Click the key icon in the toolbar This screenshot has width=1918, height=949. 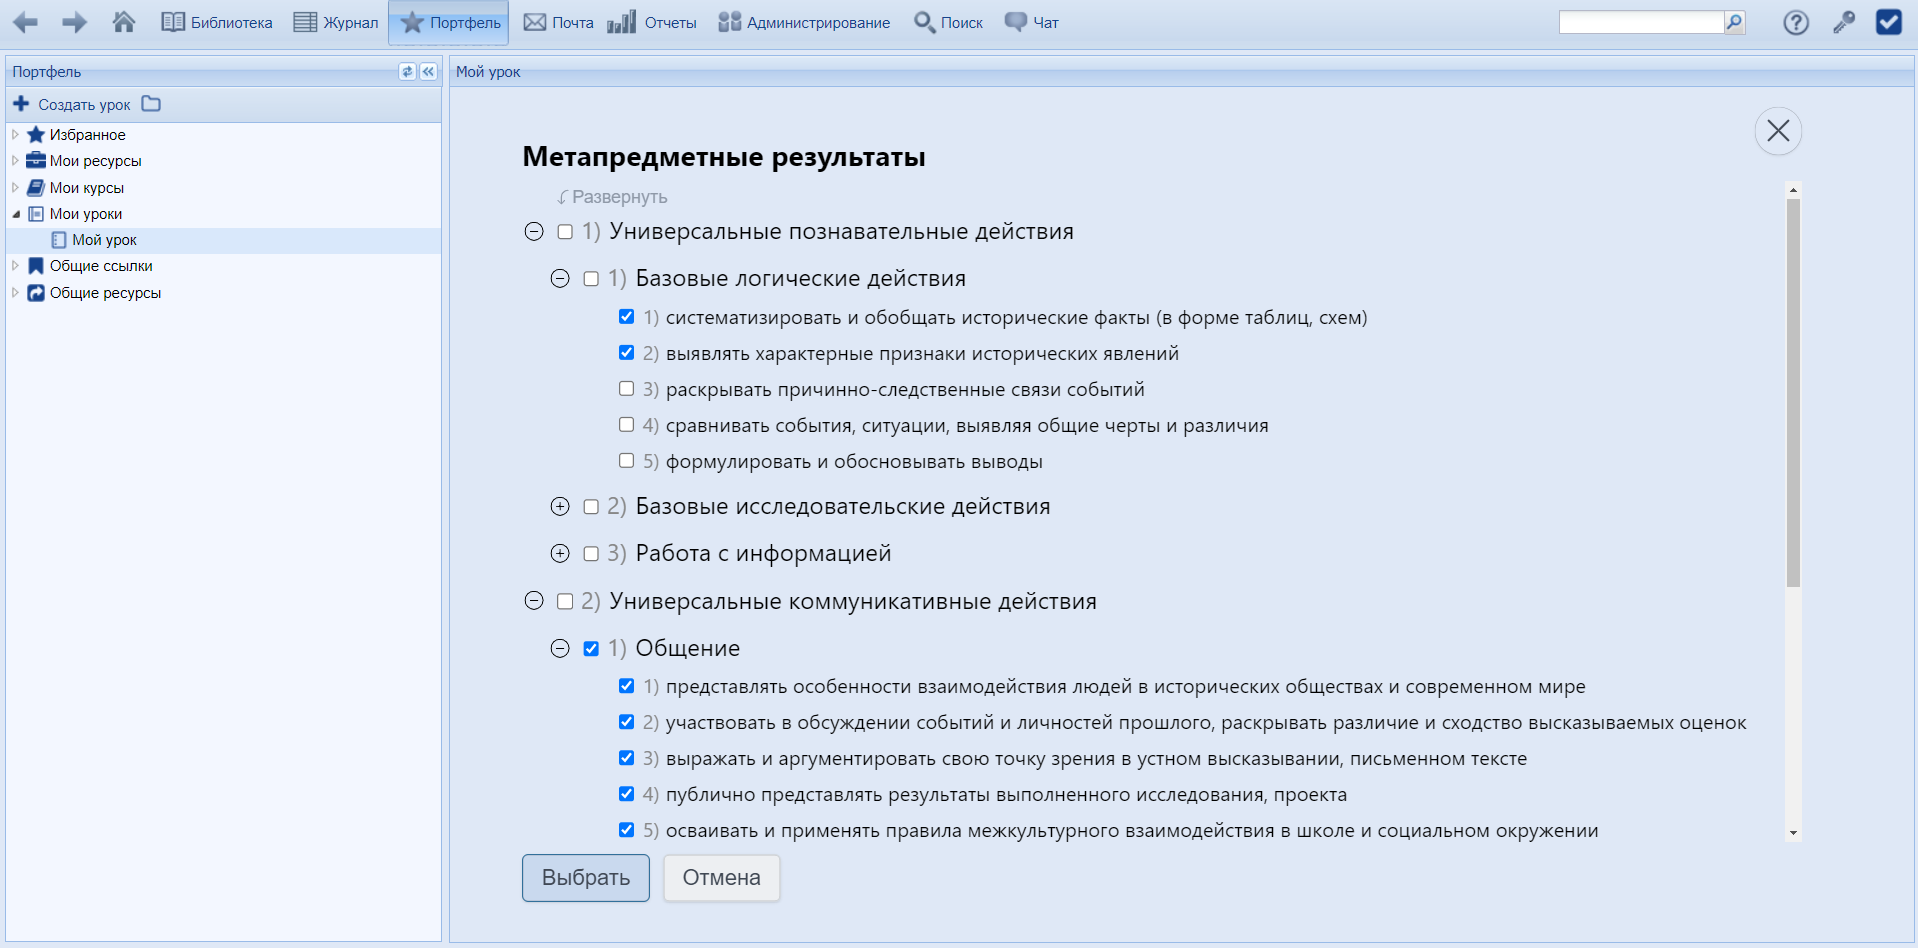click(x=1844, y=22)
